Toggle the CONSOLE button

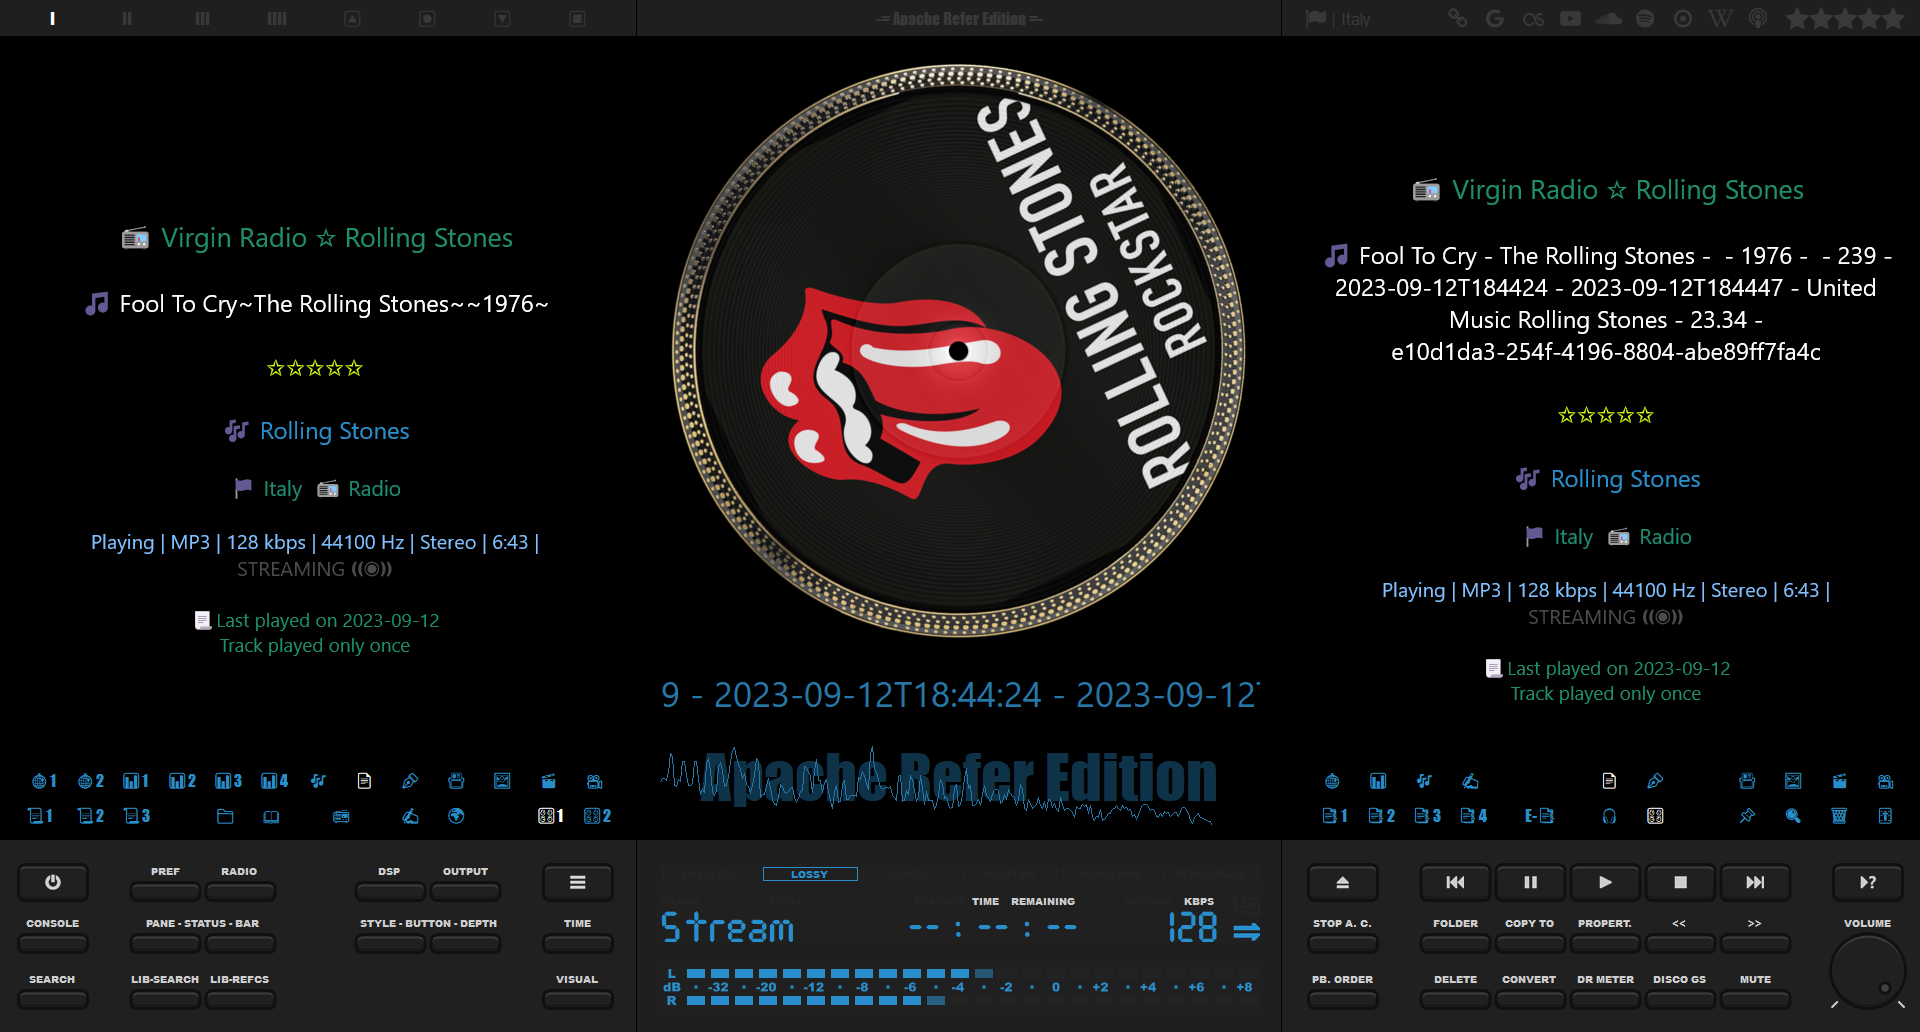[x=53, y=943]
